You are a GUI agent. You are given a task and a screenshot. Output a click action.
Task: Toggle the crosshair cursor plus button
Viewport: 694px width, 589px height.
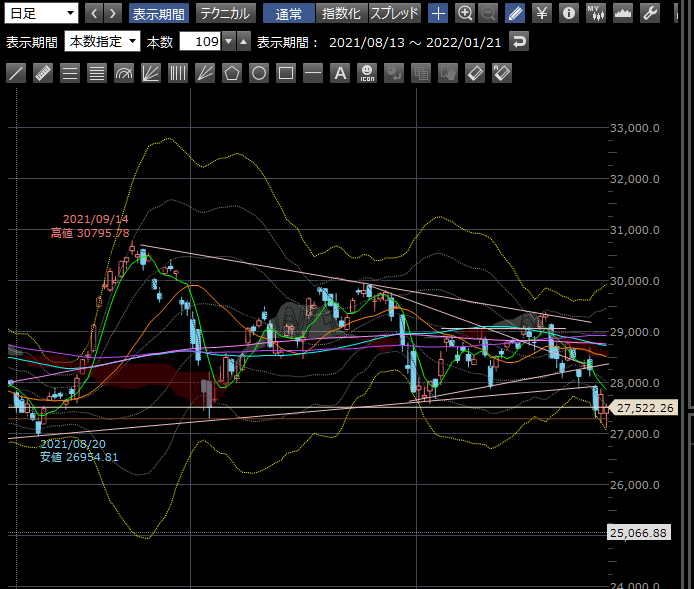pyautogui.click(x=438, y=13)
